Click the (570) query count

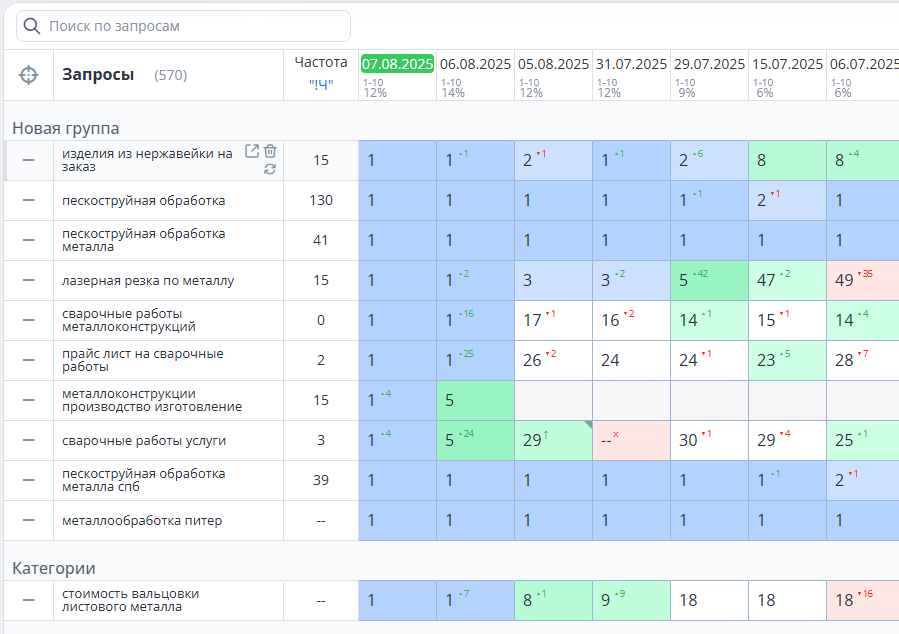coord(171,75)
